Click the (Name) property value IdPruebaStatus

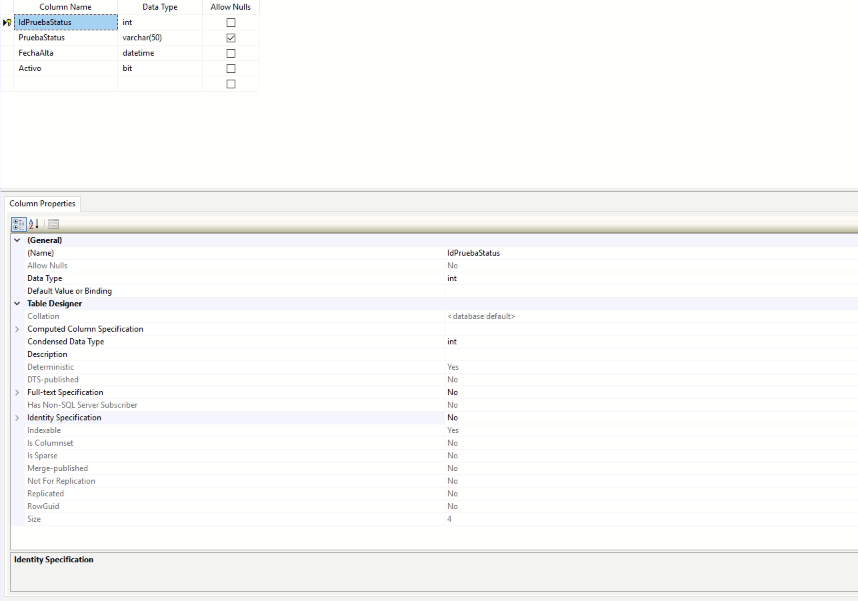[x=474, y=253]
